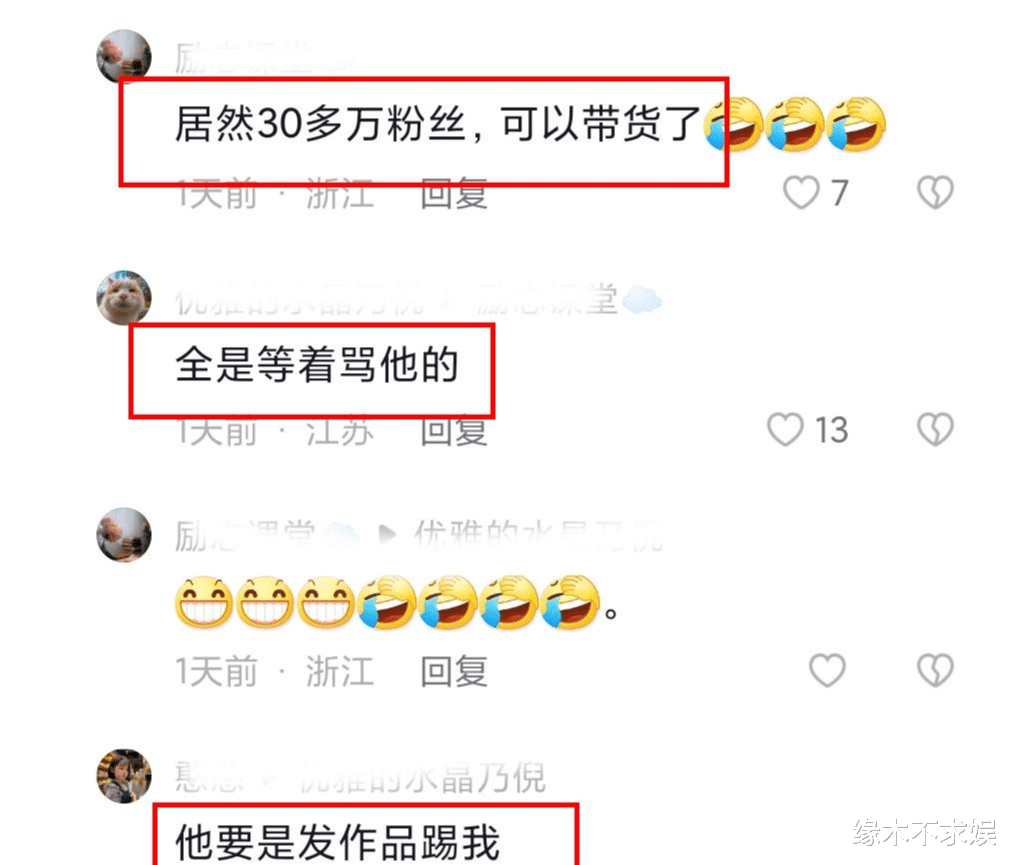Dislike the emoji-only laughing comment

coord(936,670)
